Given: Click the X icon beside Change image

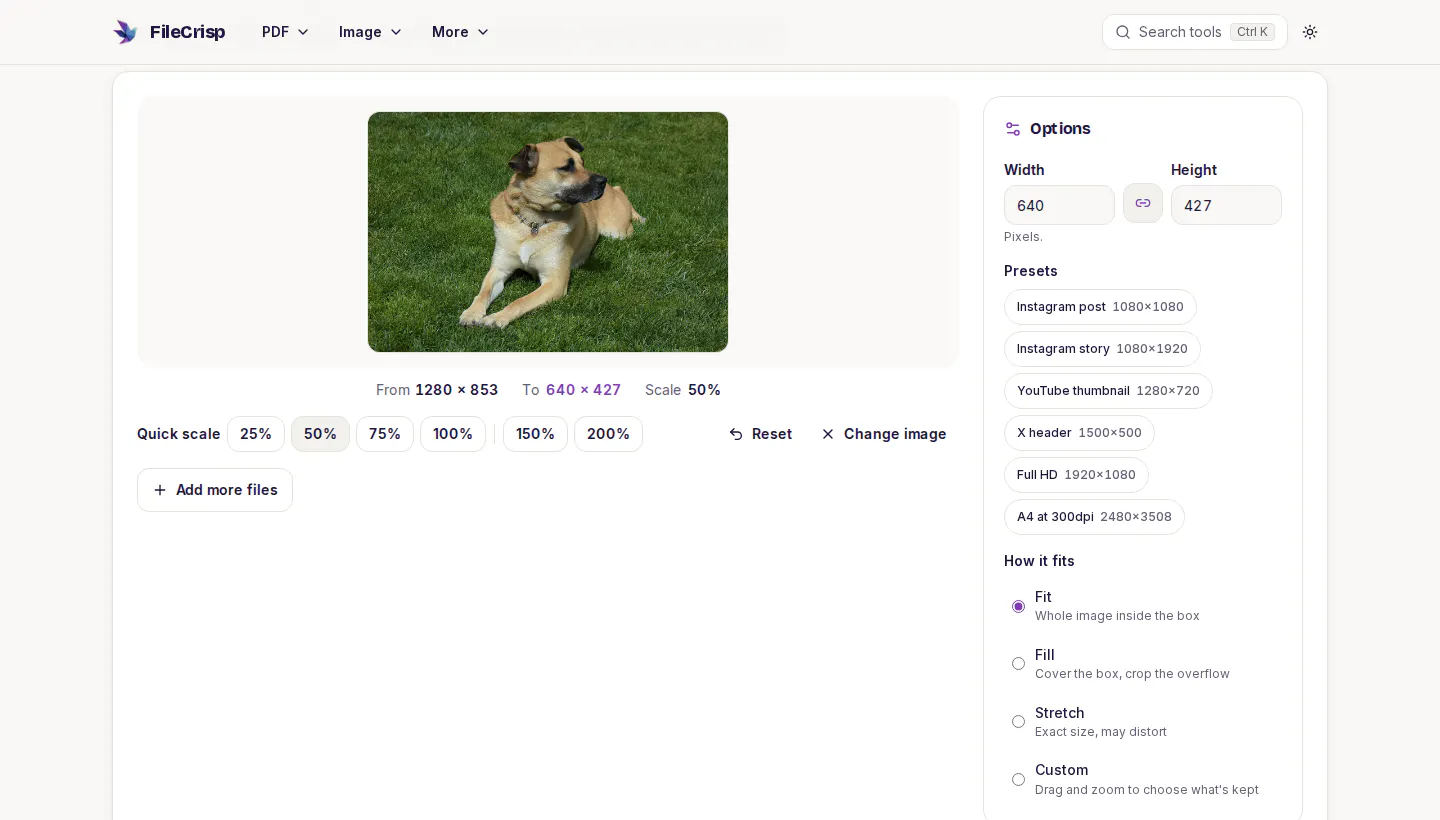Looking at the screenshot, I should point(828,434).
